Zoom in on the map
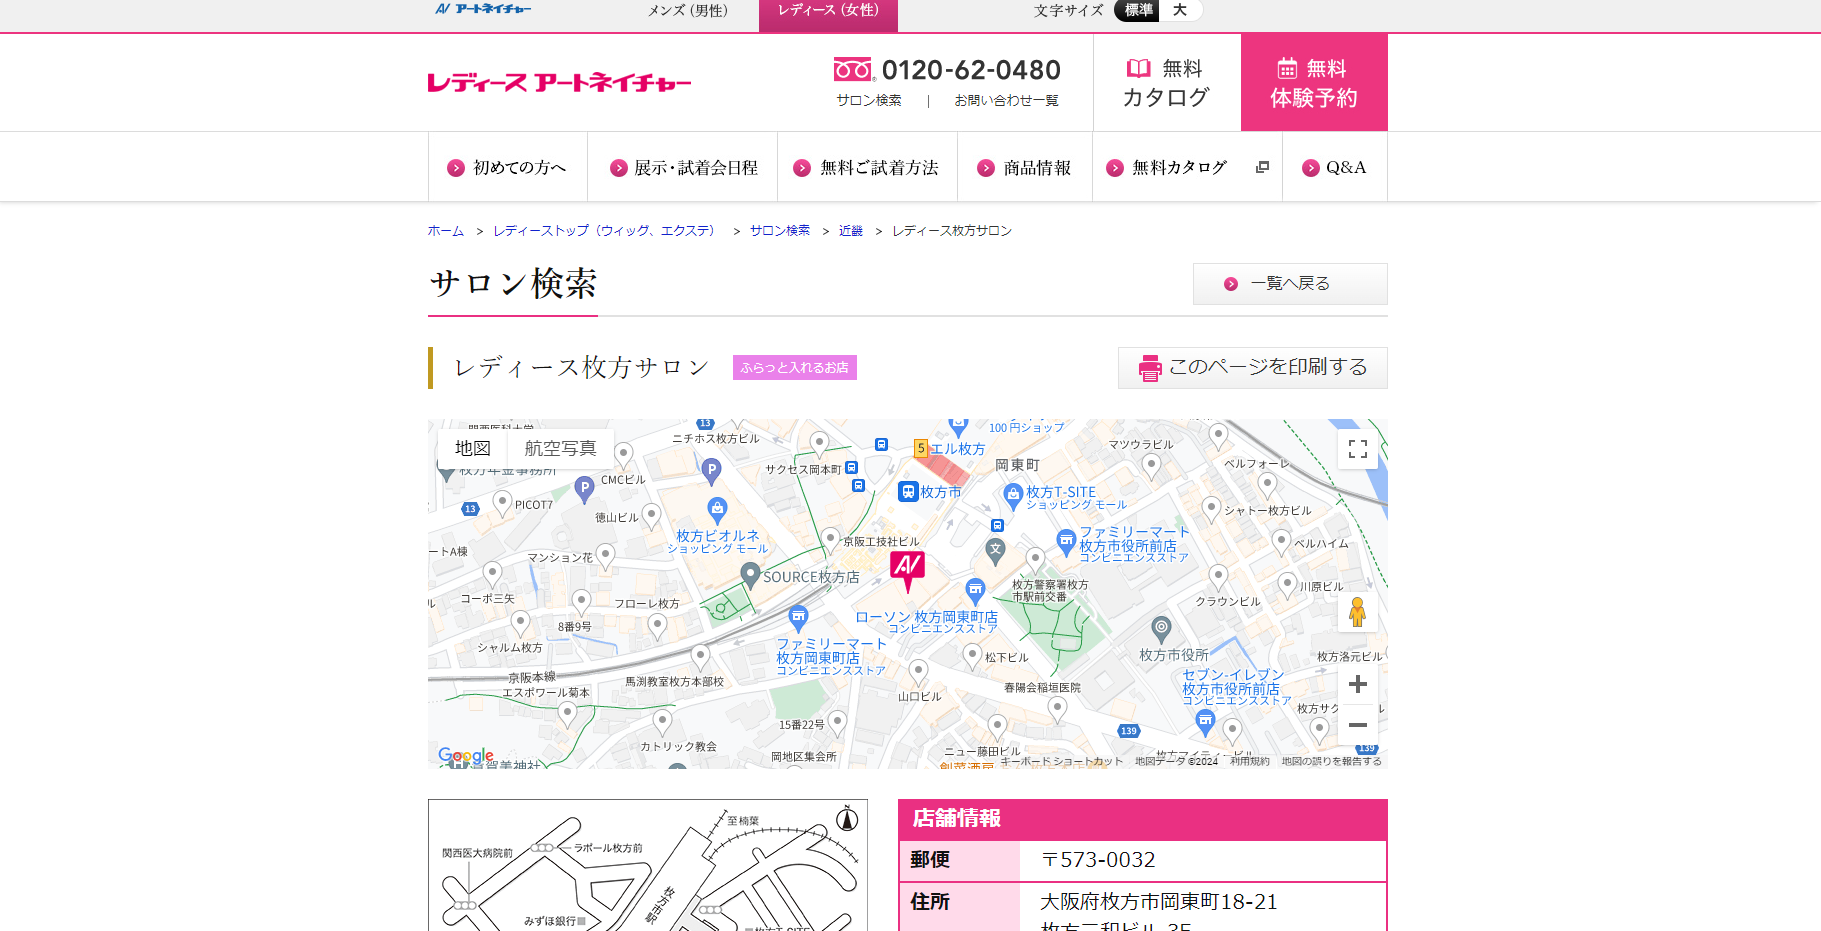1821x931 pixels. (x=1358, y=684)
